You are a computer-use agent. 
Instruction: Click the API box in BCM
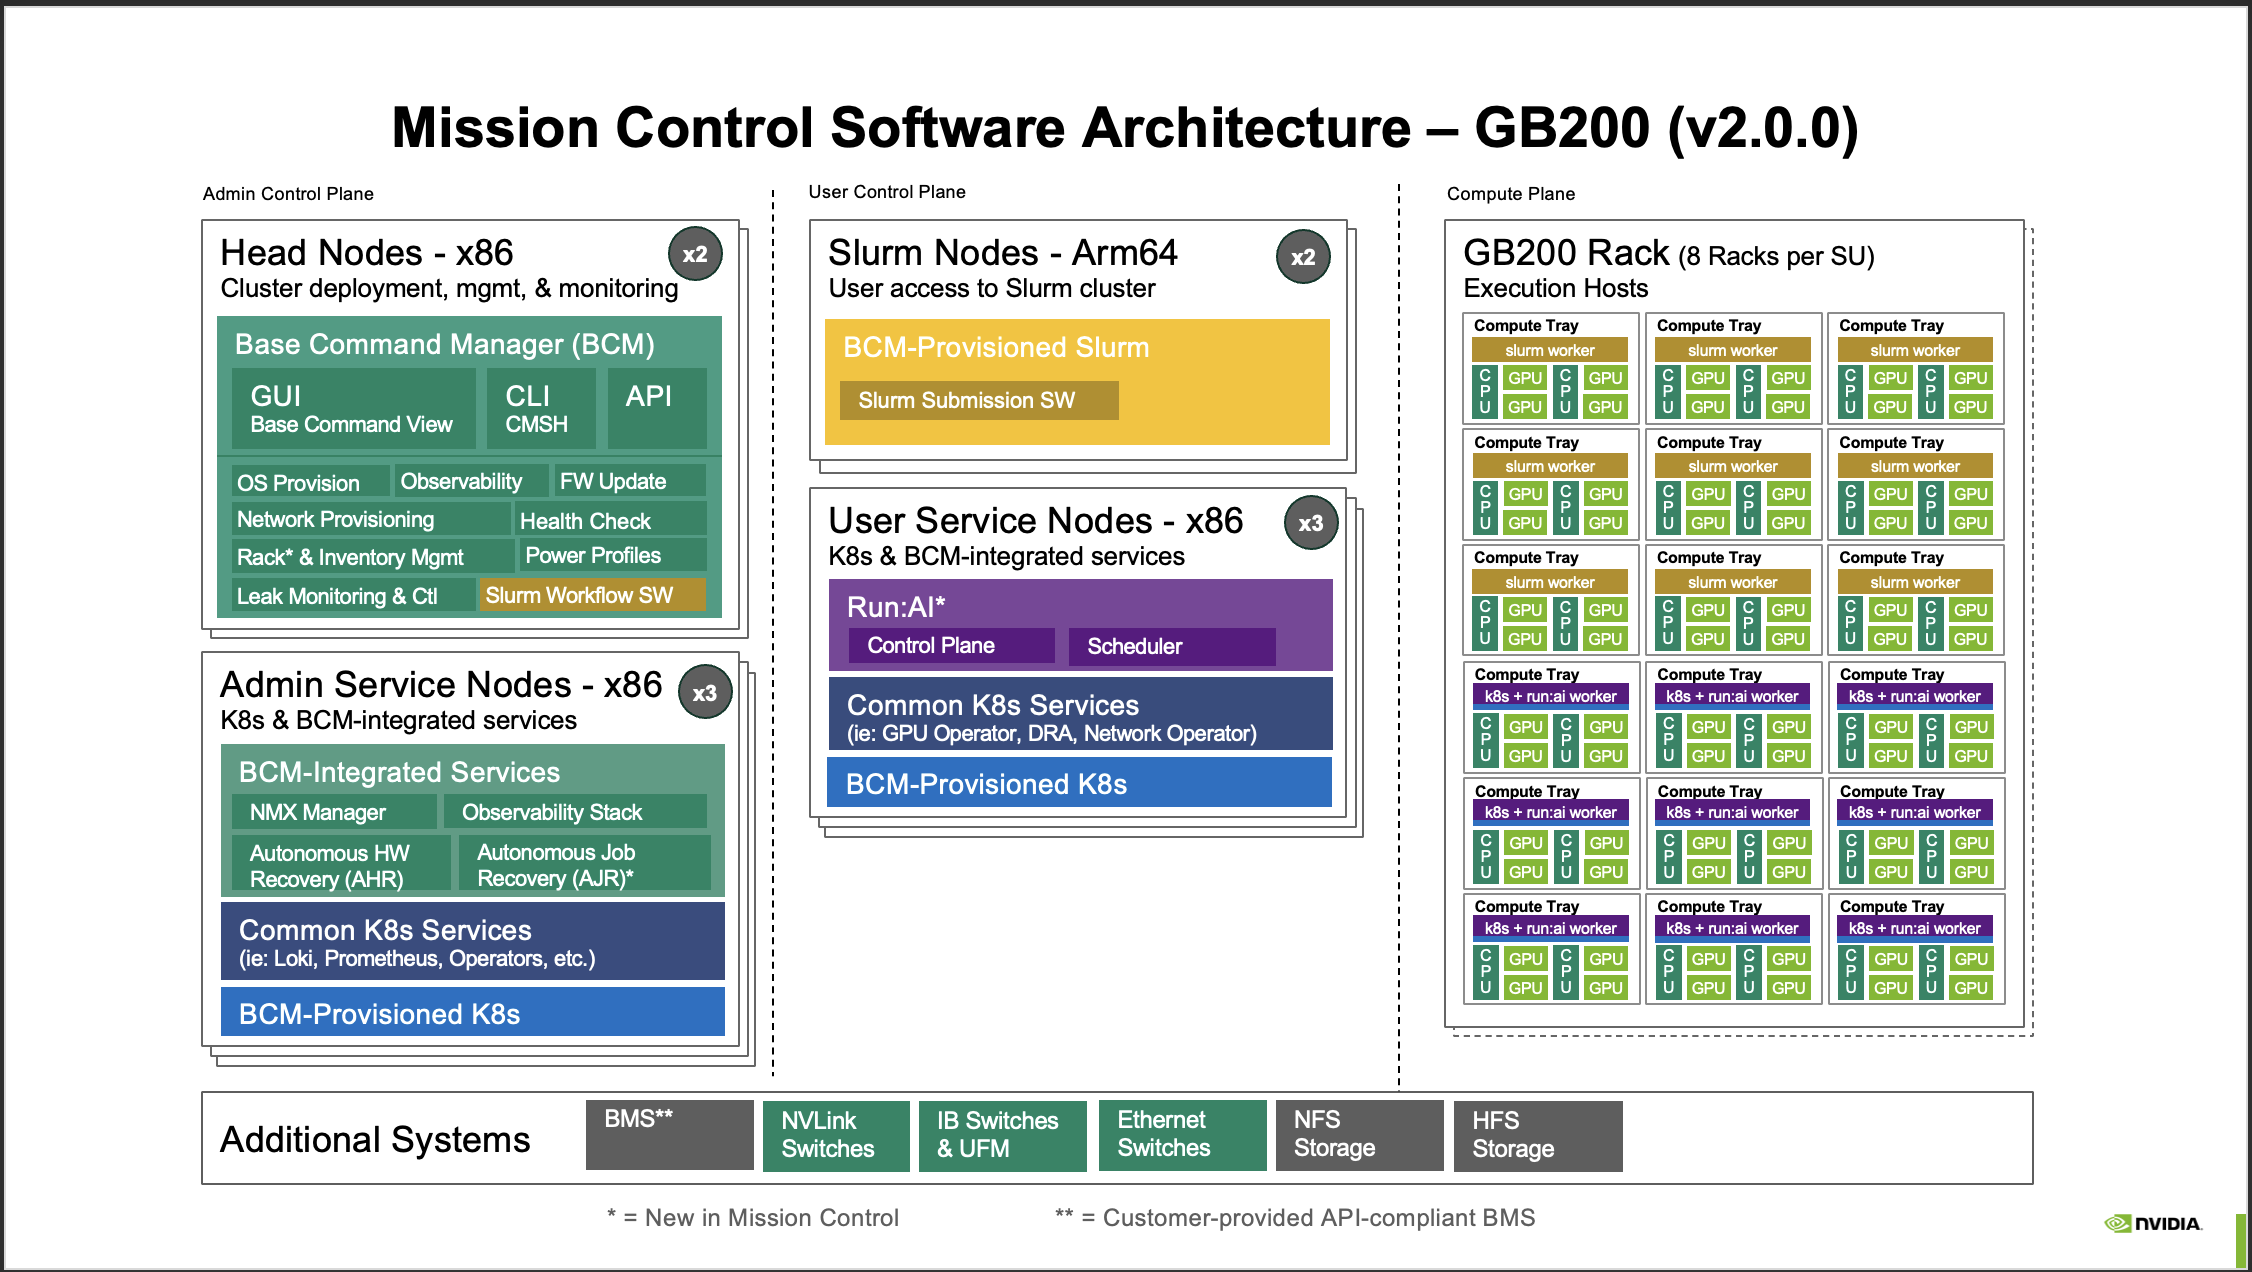coord(656,409)
